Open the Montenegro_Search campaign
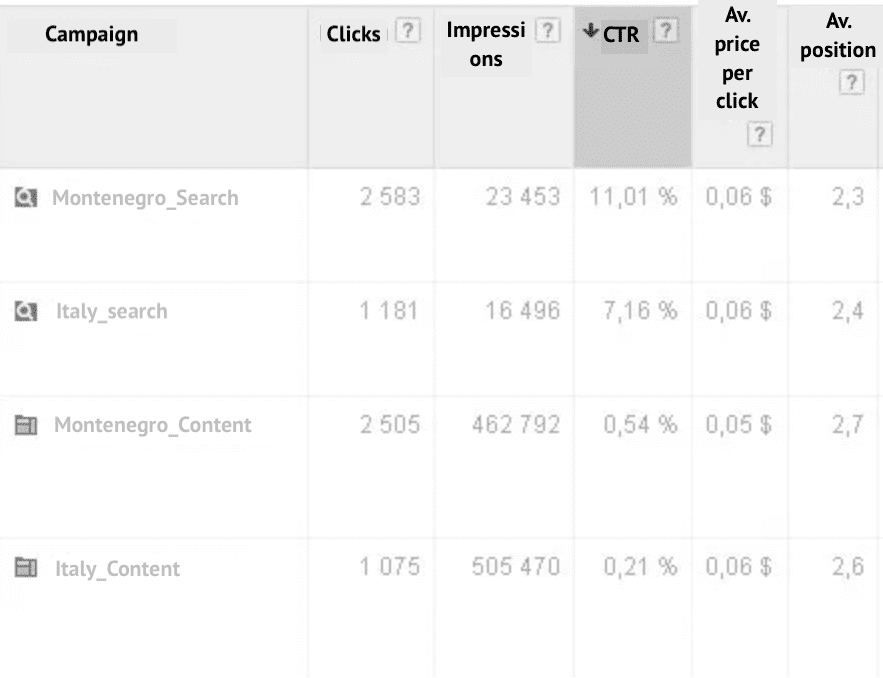This screenshot has height=678, width=883. tap(147, 197)
